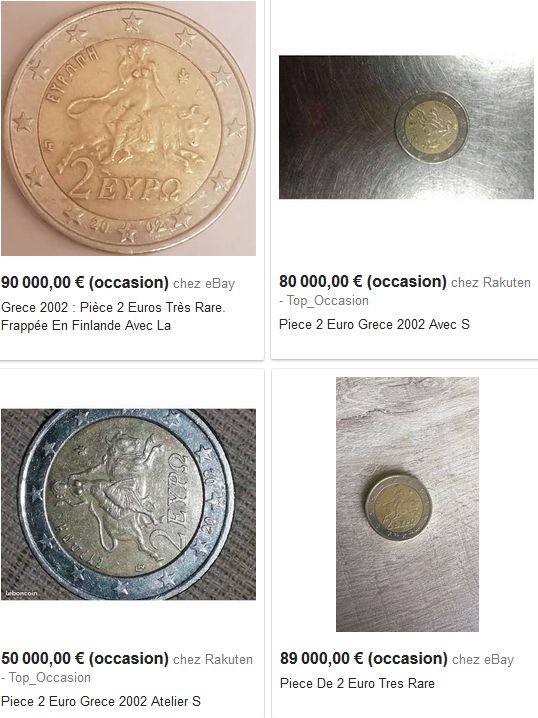Open the Rakuten seller link on the 50 000 € listing
Viewport: 538px width, 718px height.
pyautogui.click(x=213, y=659)
